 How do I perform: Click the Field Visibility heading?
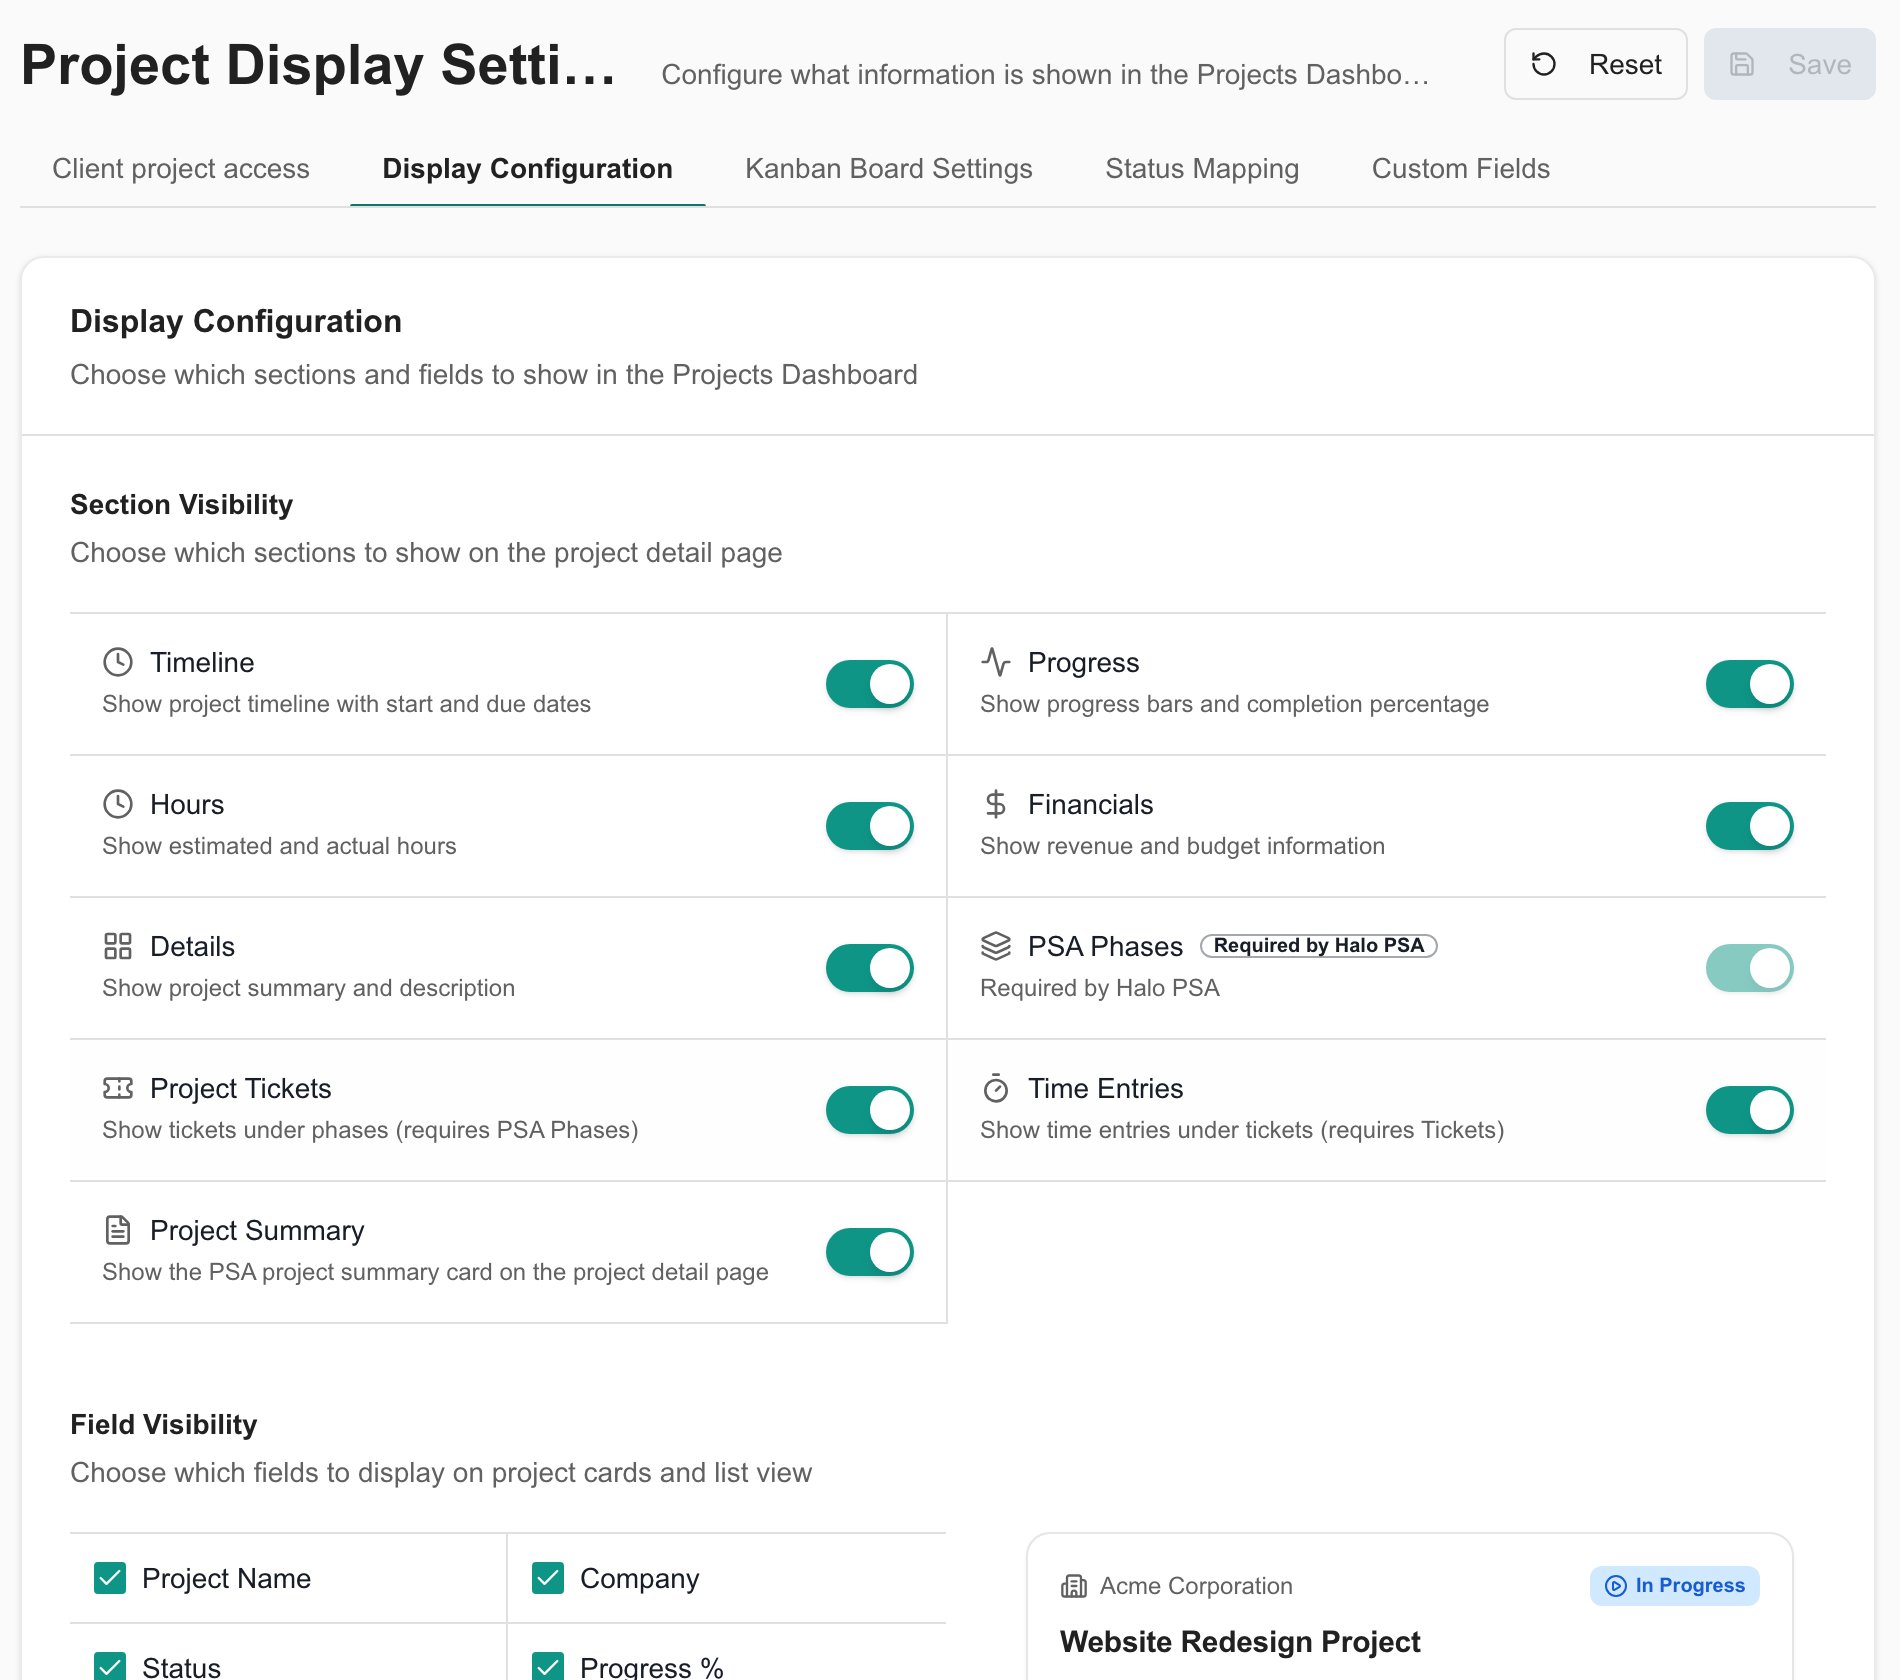(x=163, y=1424)
